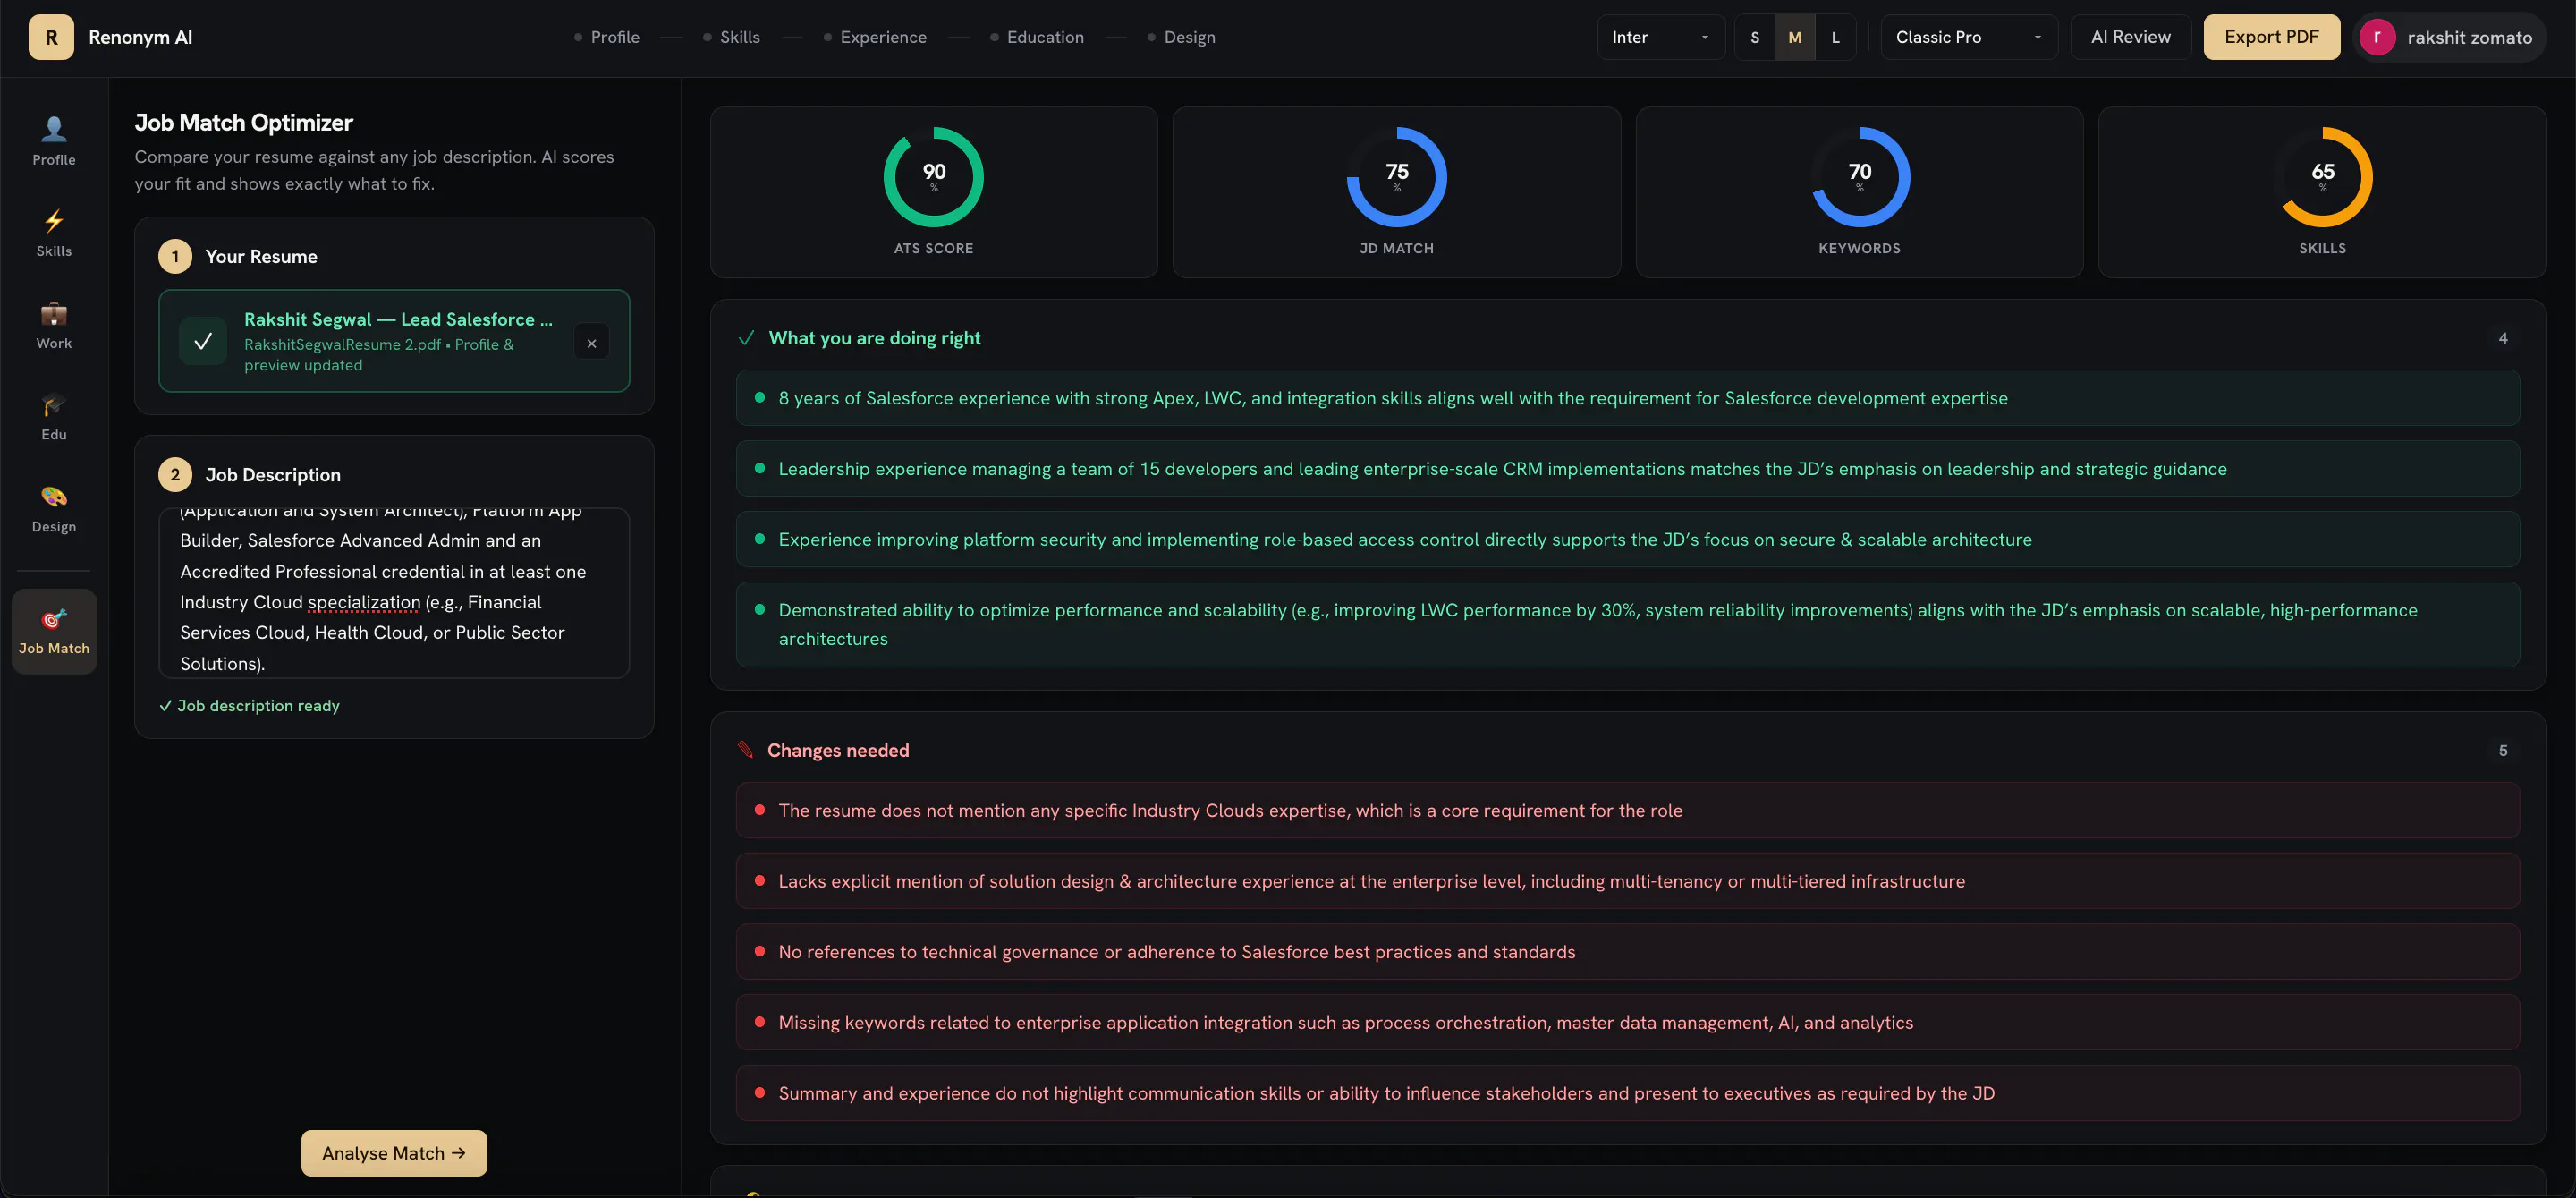This screenshot has width=2576, height=1198.
Task: Open the Skills lightning bolt sidebar item
Action: coord(54,233)
